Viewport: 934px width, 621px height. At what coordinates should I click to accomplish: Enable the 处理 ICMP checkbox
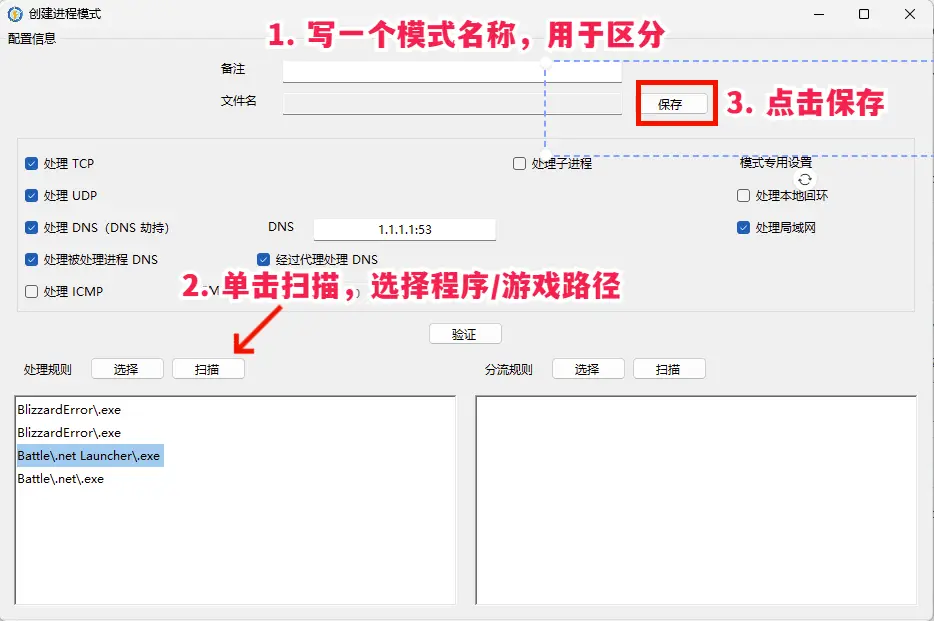pyautogui.click(x=32, y=292)
